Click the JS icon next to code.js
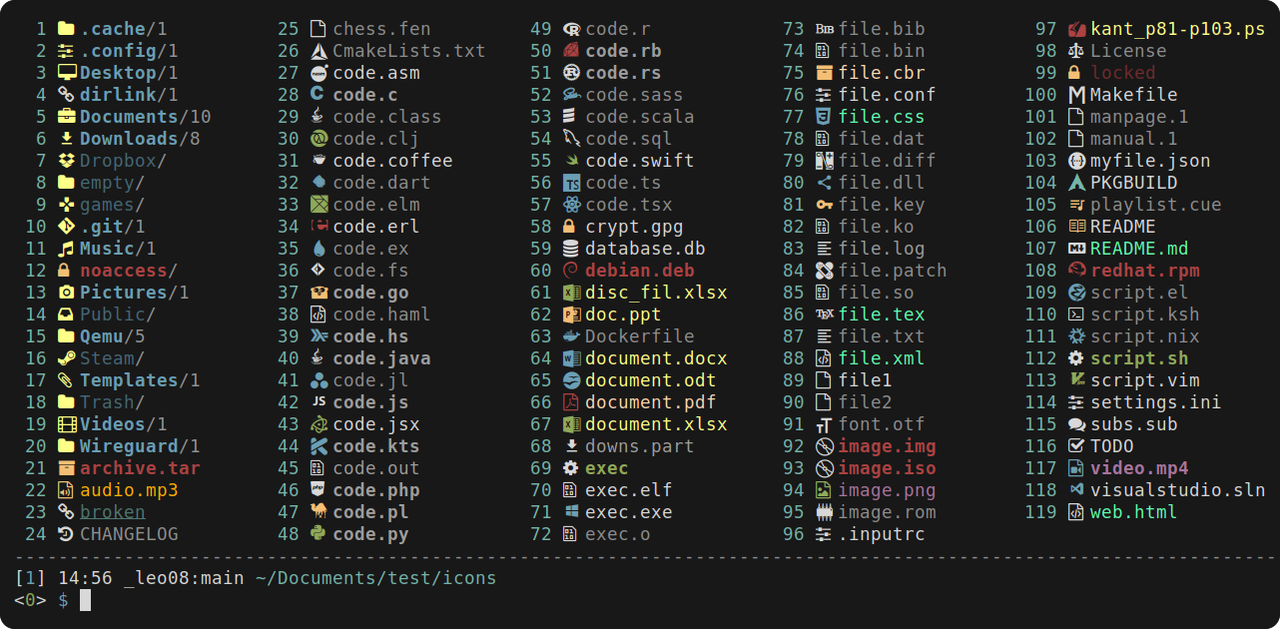Viewport: 1280px width, 629px height. tap(319, 403)
